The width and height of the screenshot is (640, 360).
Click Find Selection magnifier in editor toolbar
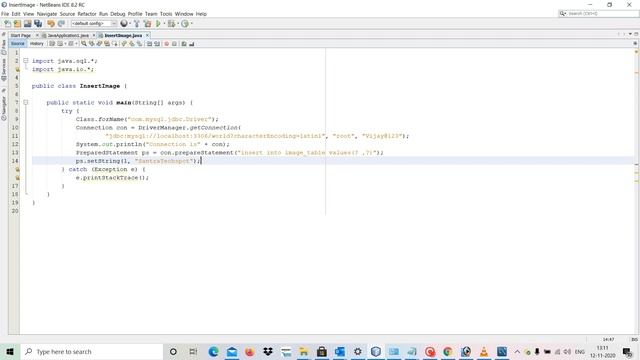pos(84,44)
